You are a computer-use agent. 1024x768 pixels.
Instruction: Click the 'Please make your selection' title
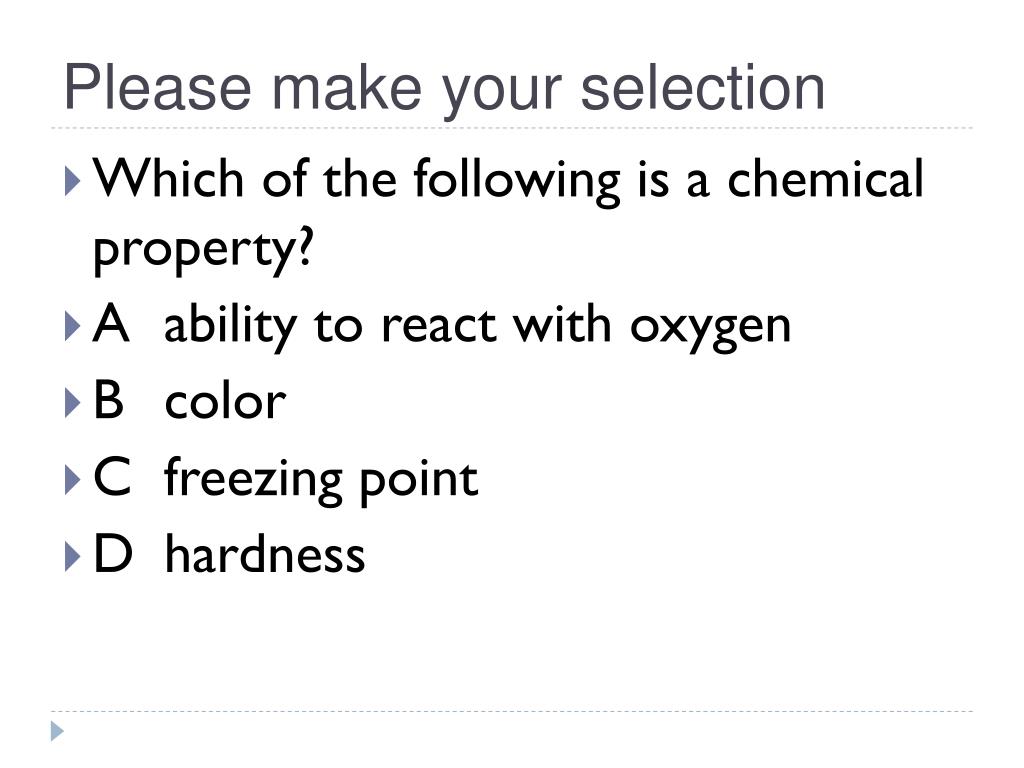[445, 89]
